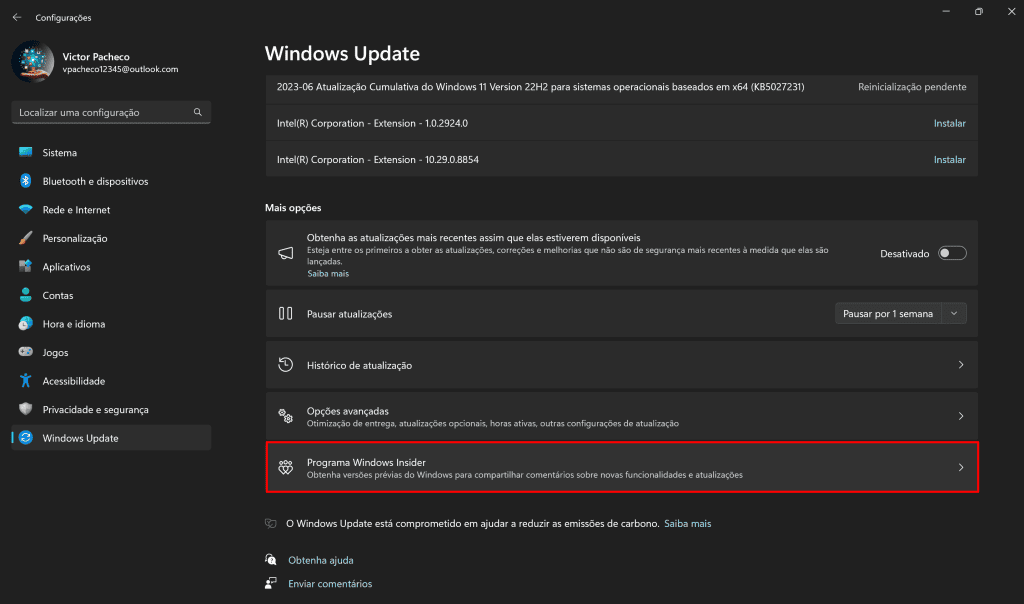Select the Jogos Xbox icon
The width and height of the screenshot is (1024, 604).
tap(23, 352)
